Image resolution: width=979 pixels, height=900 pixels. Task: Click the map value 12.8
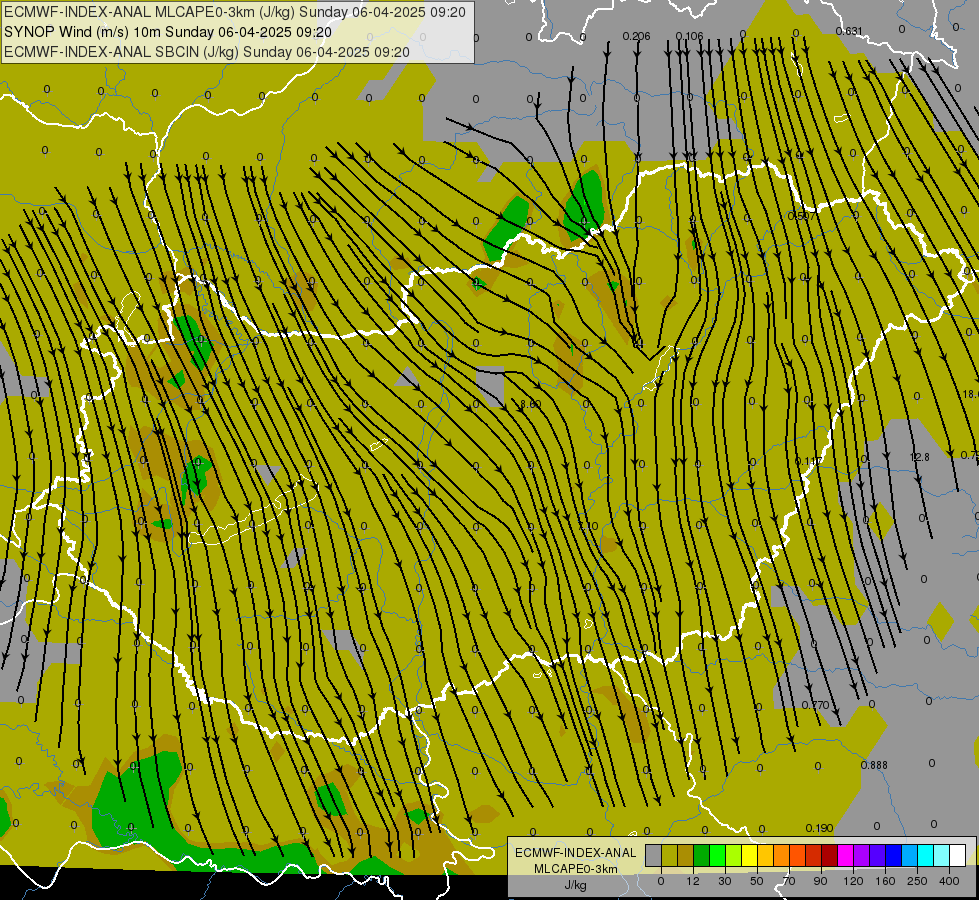pos(920,457)
